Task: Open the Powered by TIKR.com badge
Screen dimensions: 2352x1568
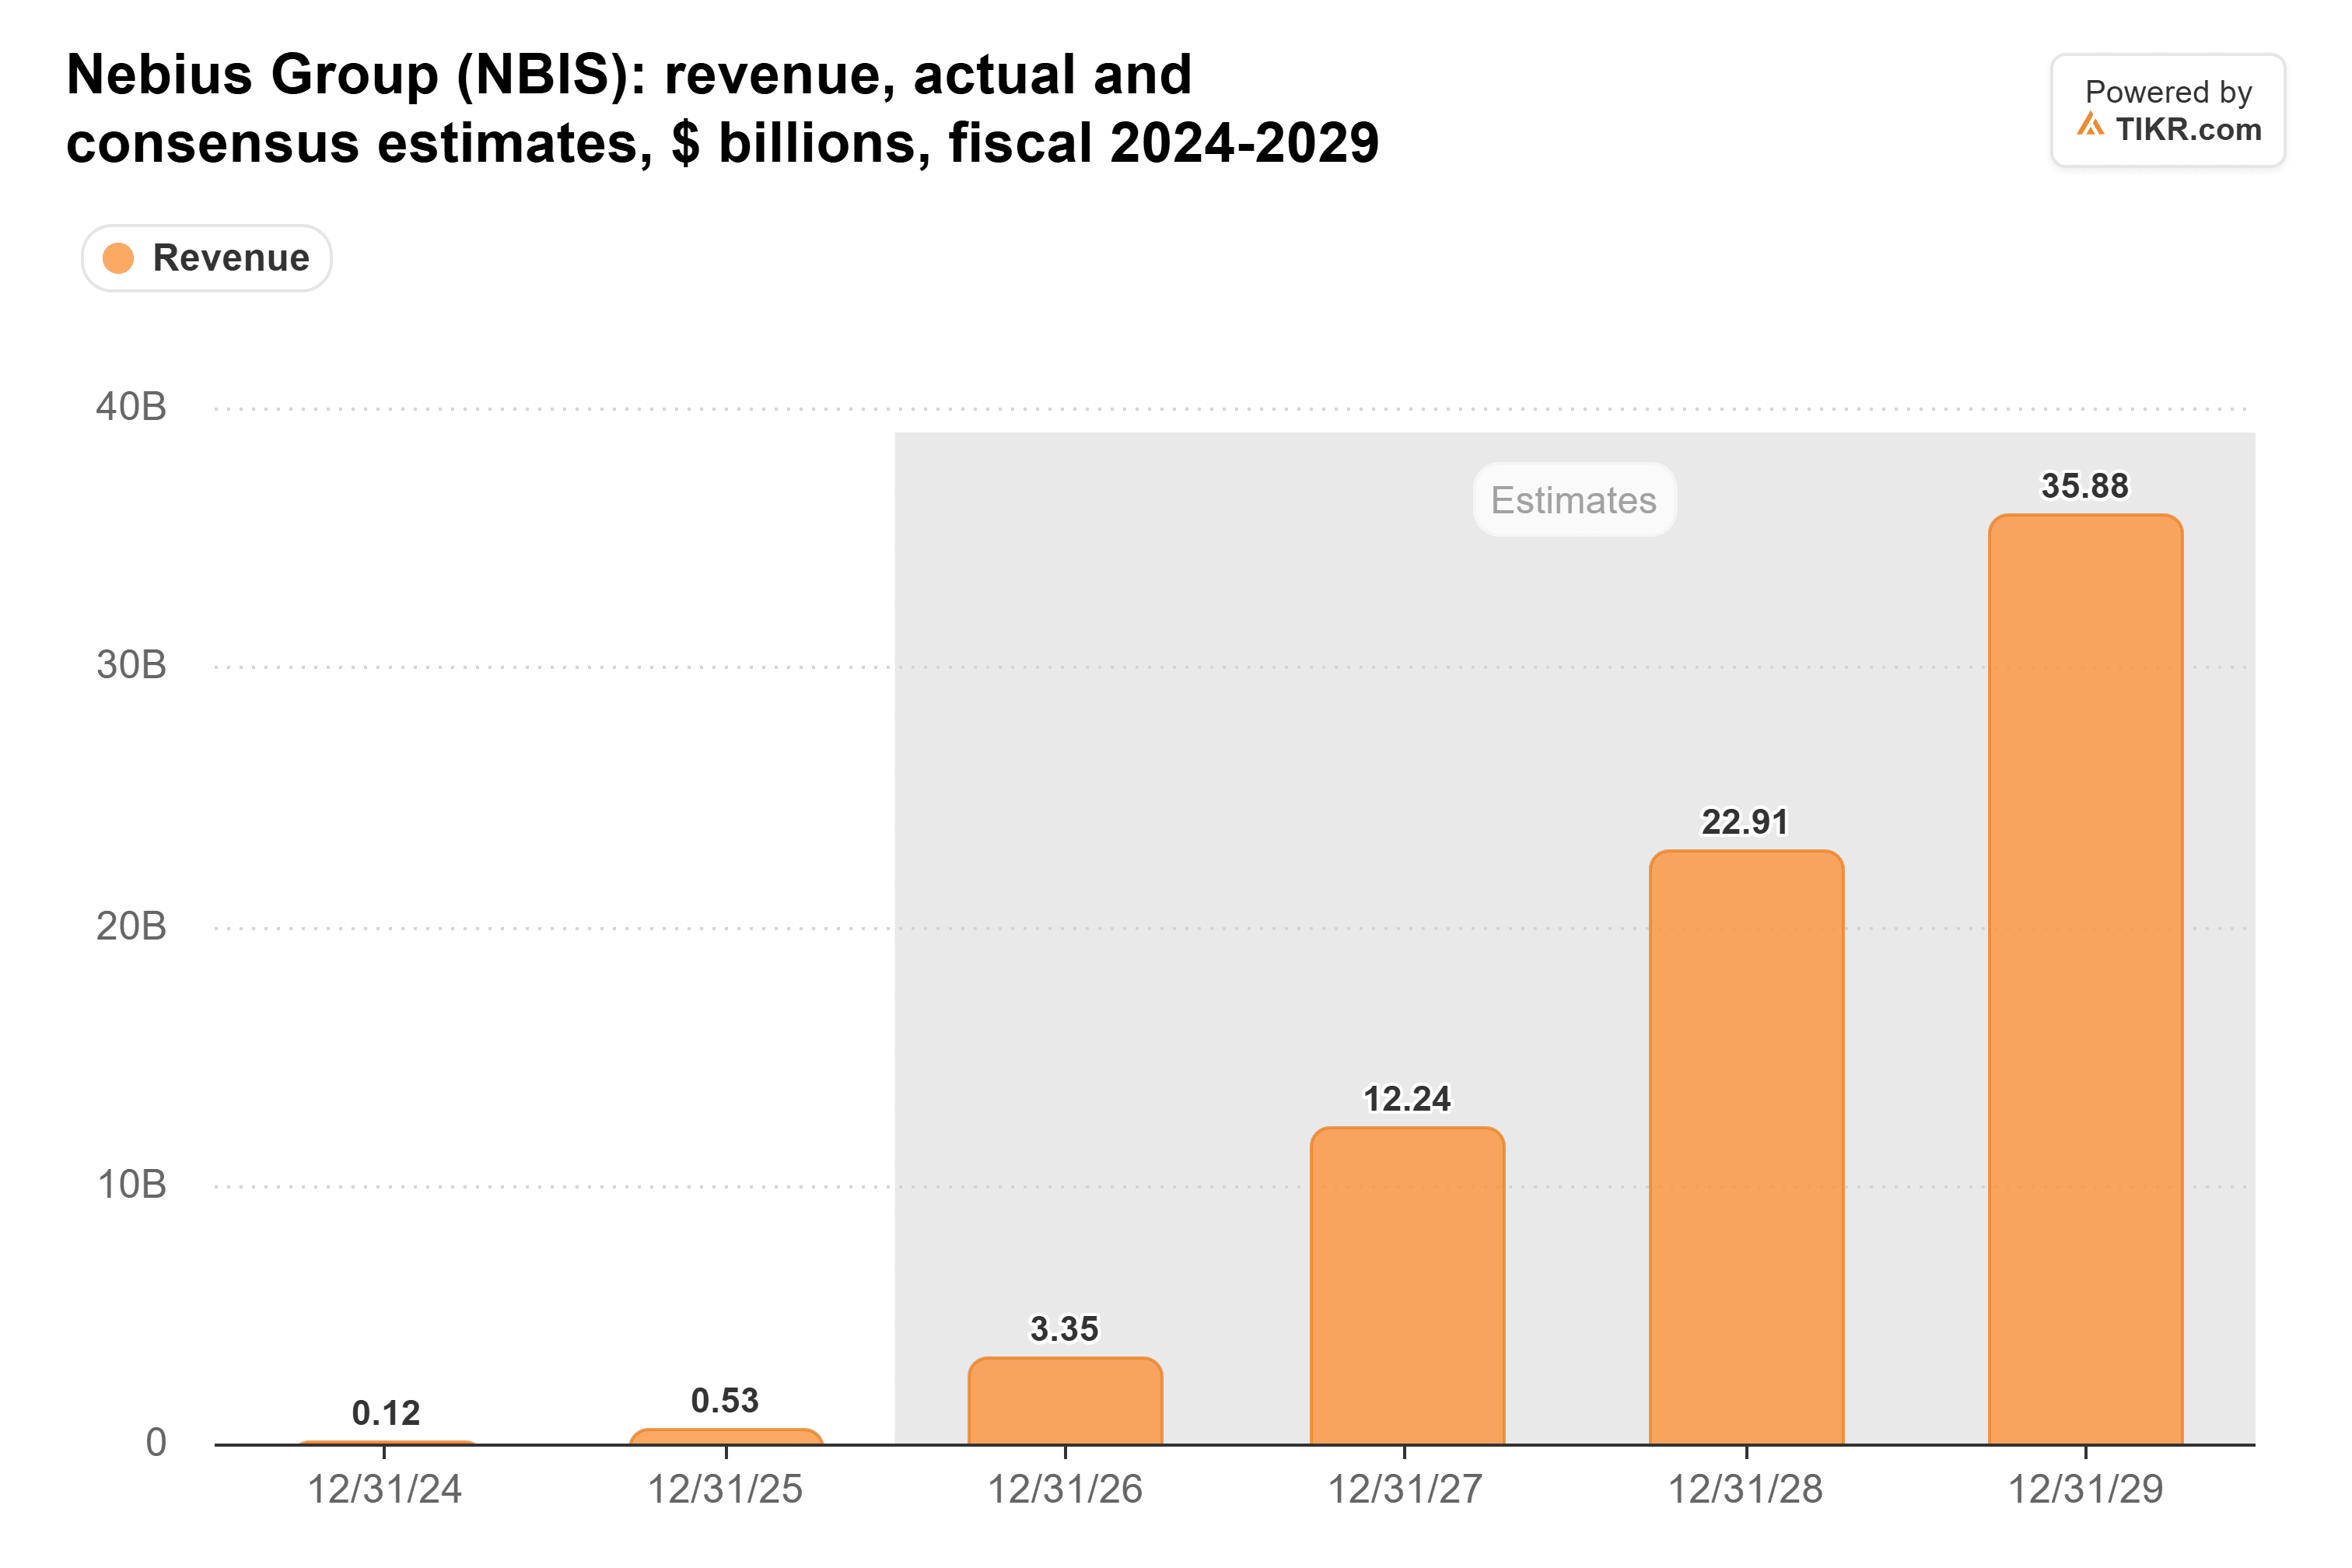Action: point(2168,110)
